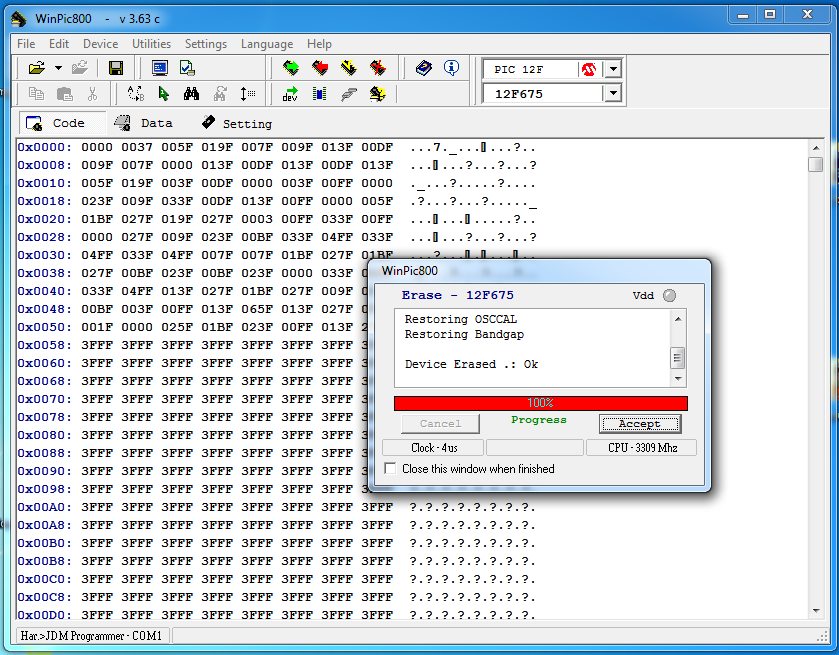Open the File menu
The width and height of the screenshot is (839, 655).
26,44
